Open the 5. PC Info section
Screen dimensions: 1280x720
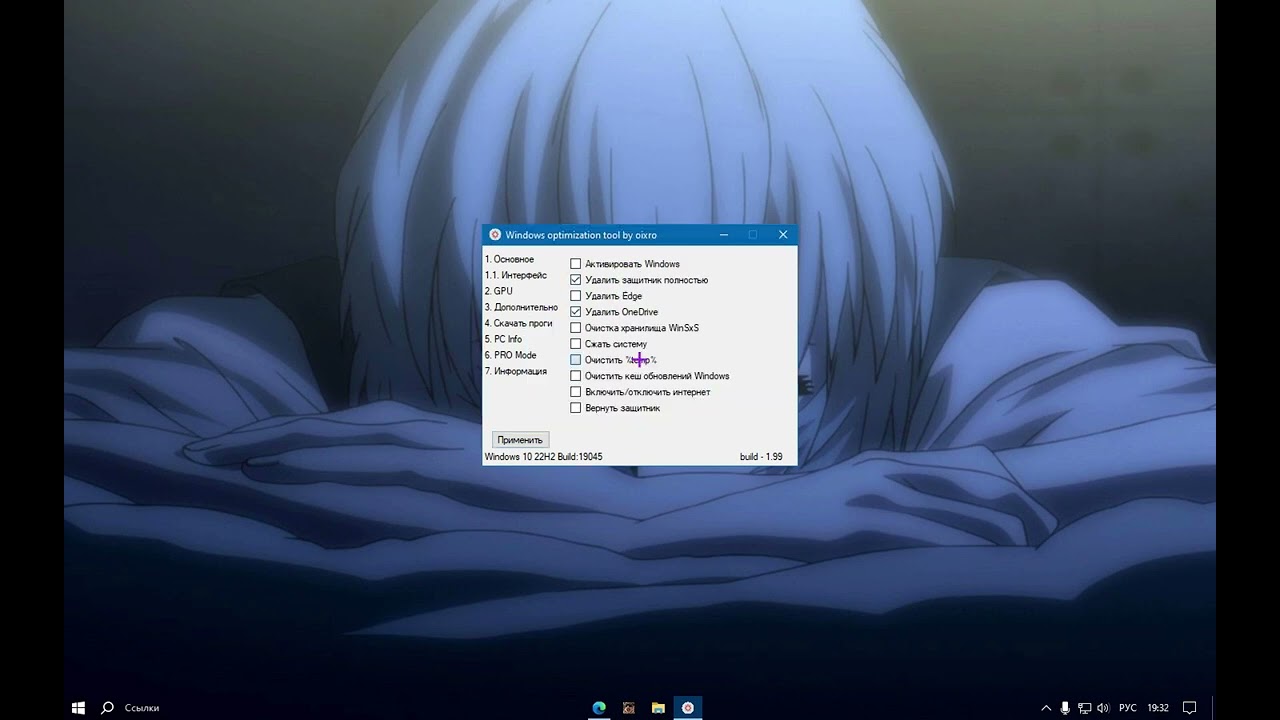point(503,339)
